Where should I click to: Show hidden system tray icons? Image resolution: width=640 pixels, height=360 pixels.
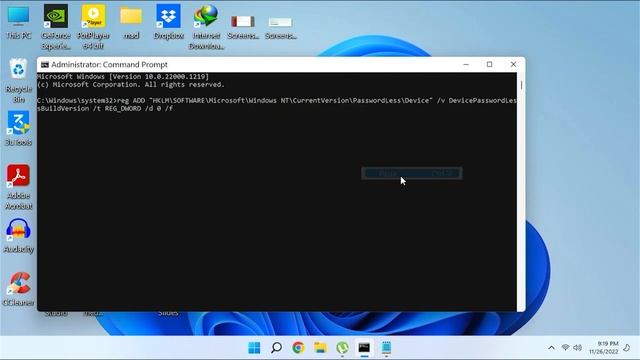point(551,348)
